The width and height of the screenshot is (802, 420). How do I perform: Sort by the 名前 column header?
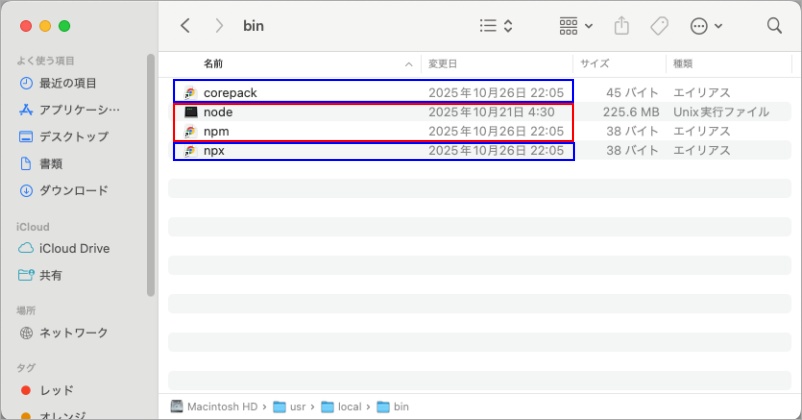coord(214,63)
